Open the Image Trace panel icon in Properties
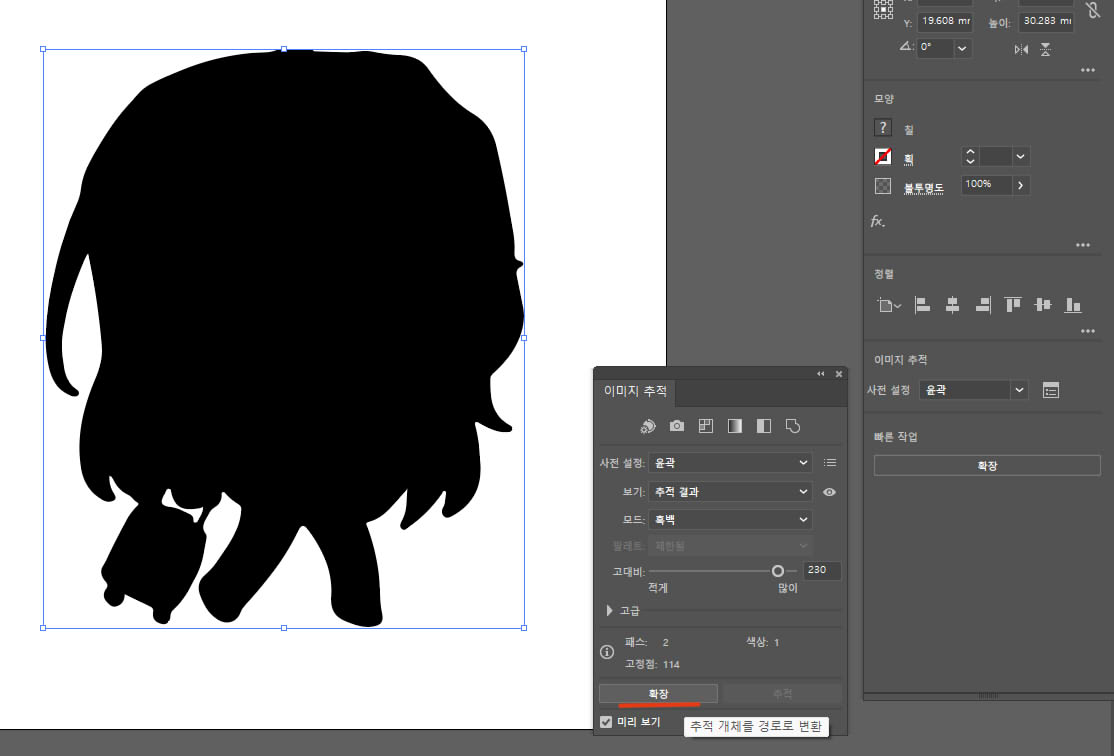This screenshot has width=1114, height=756. [1051, 390]
